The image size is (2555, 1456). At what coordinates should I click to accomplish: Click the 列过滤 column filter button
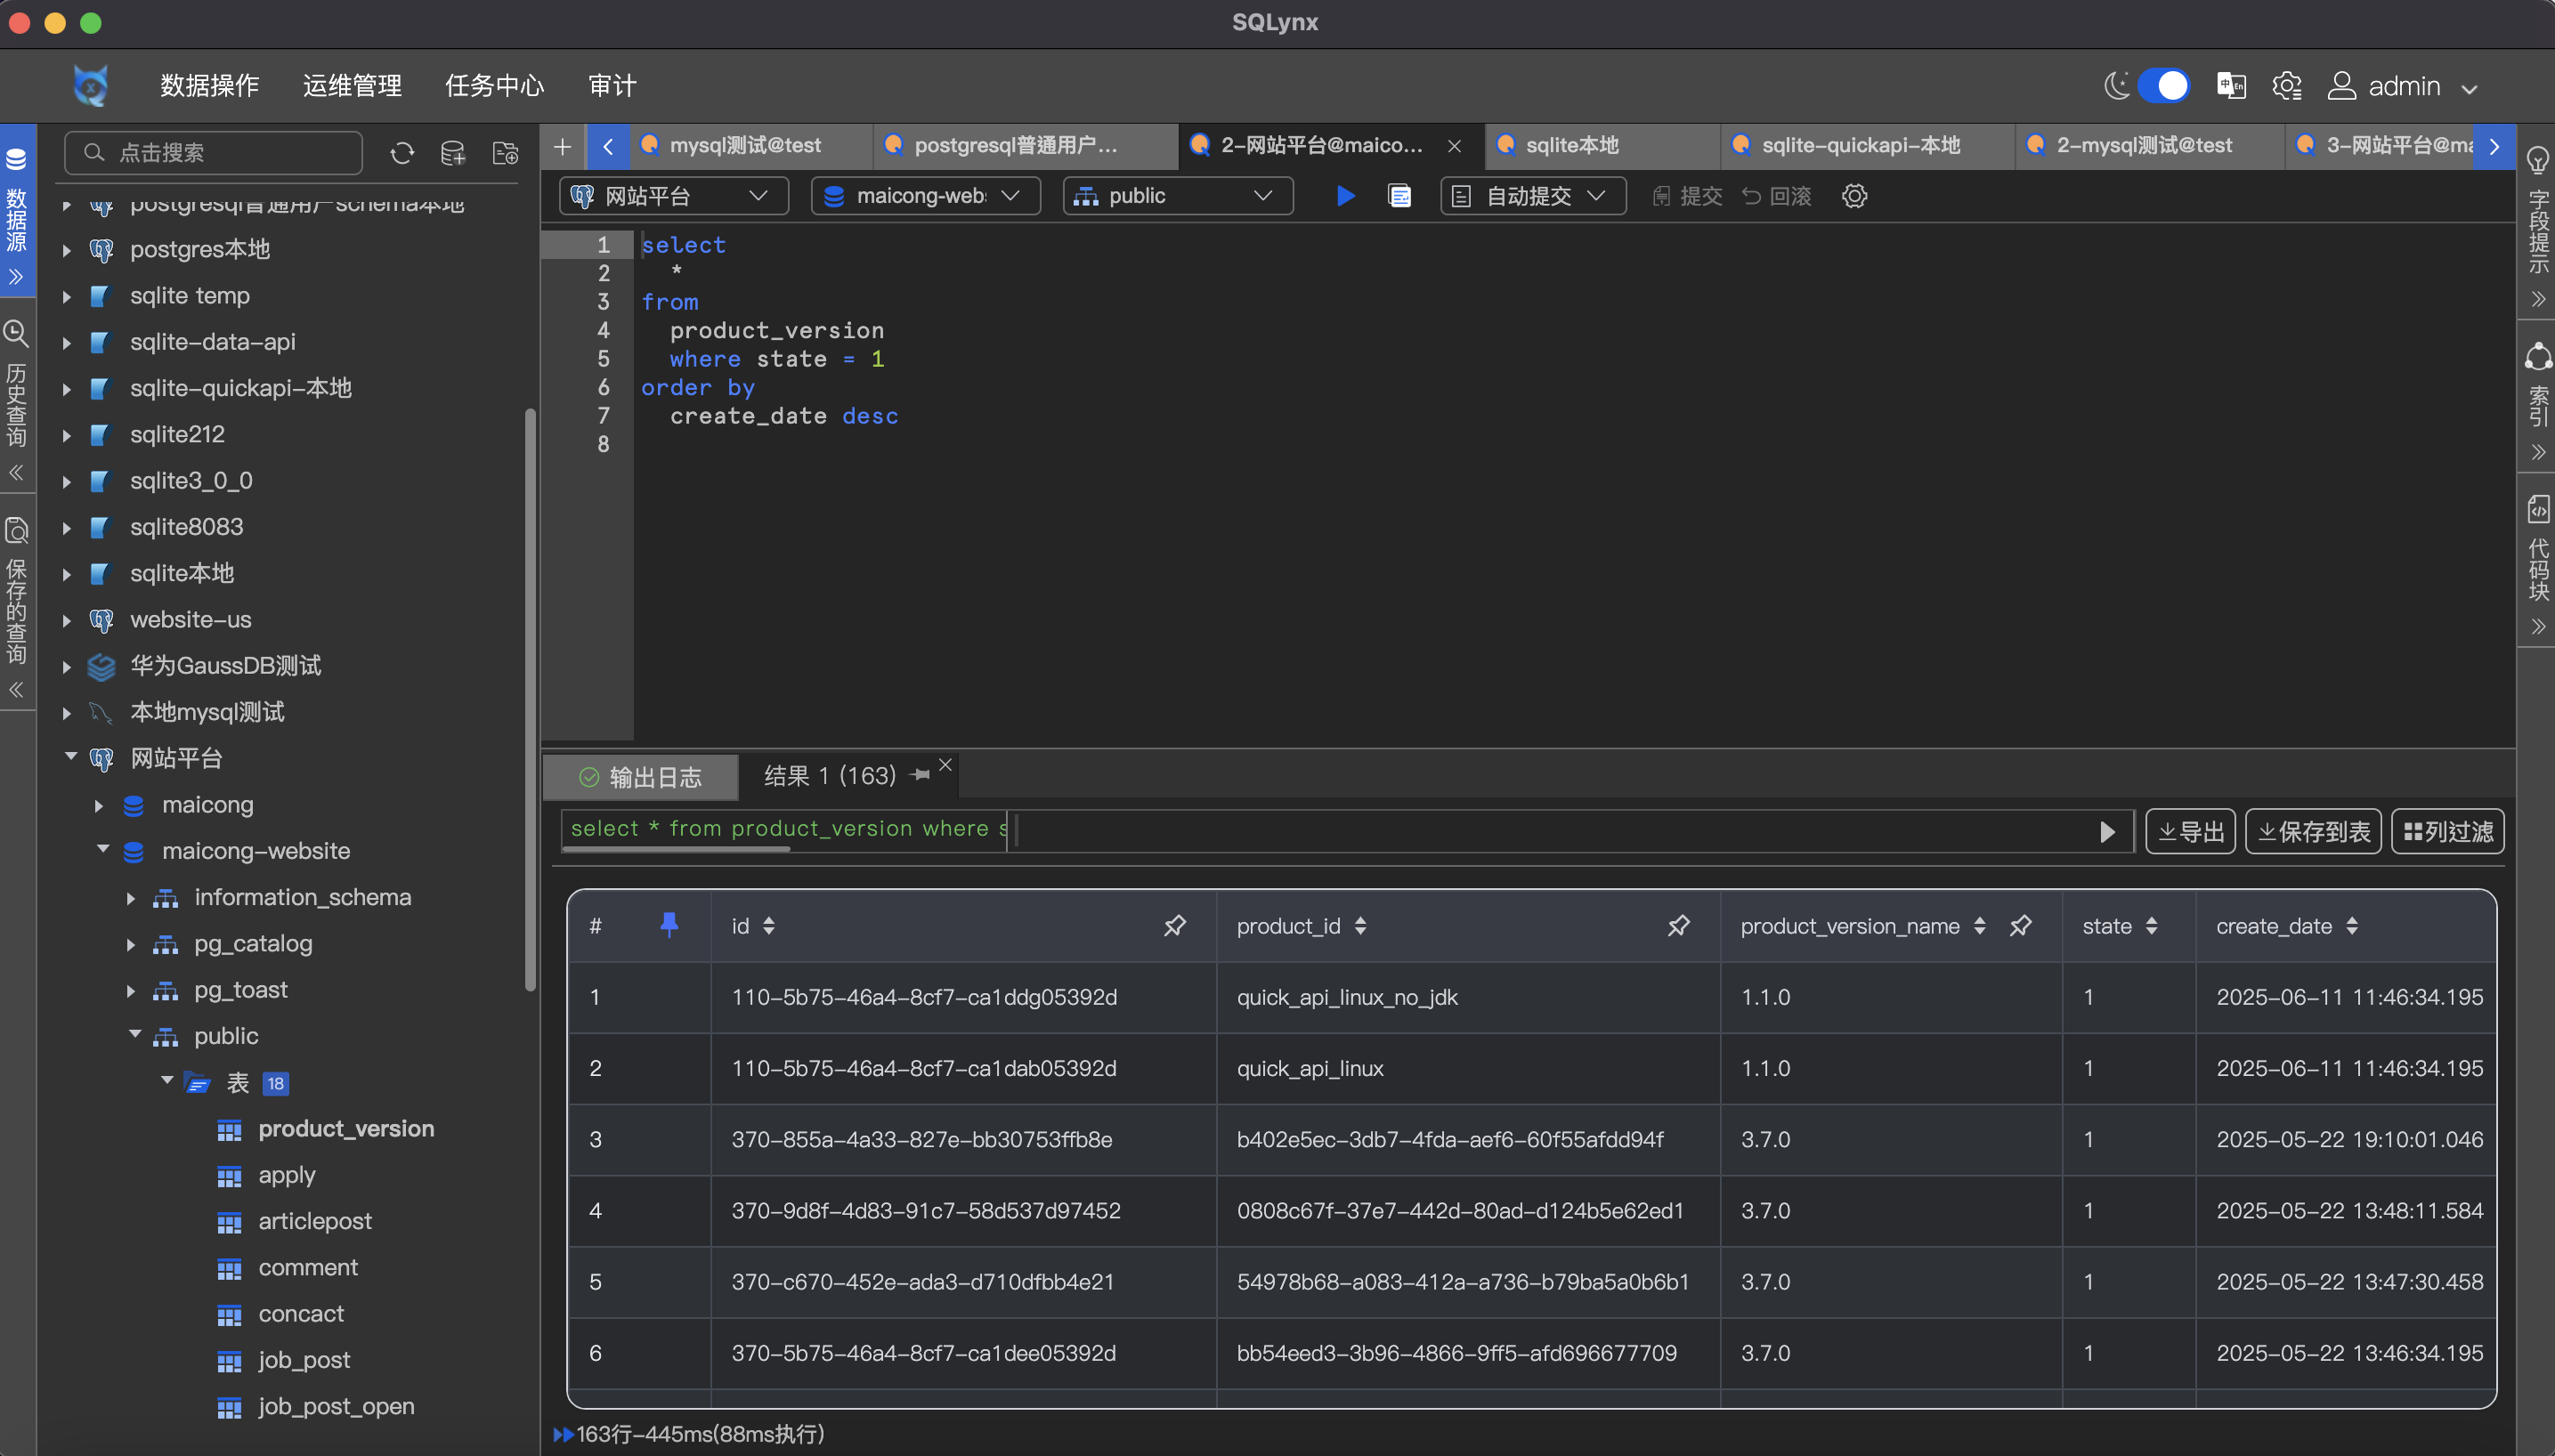click(x=2447, y=832)
